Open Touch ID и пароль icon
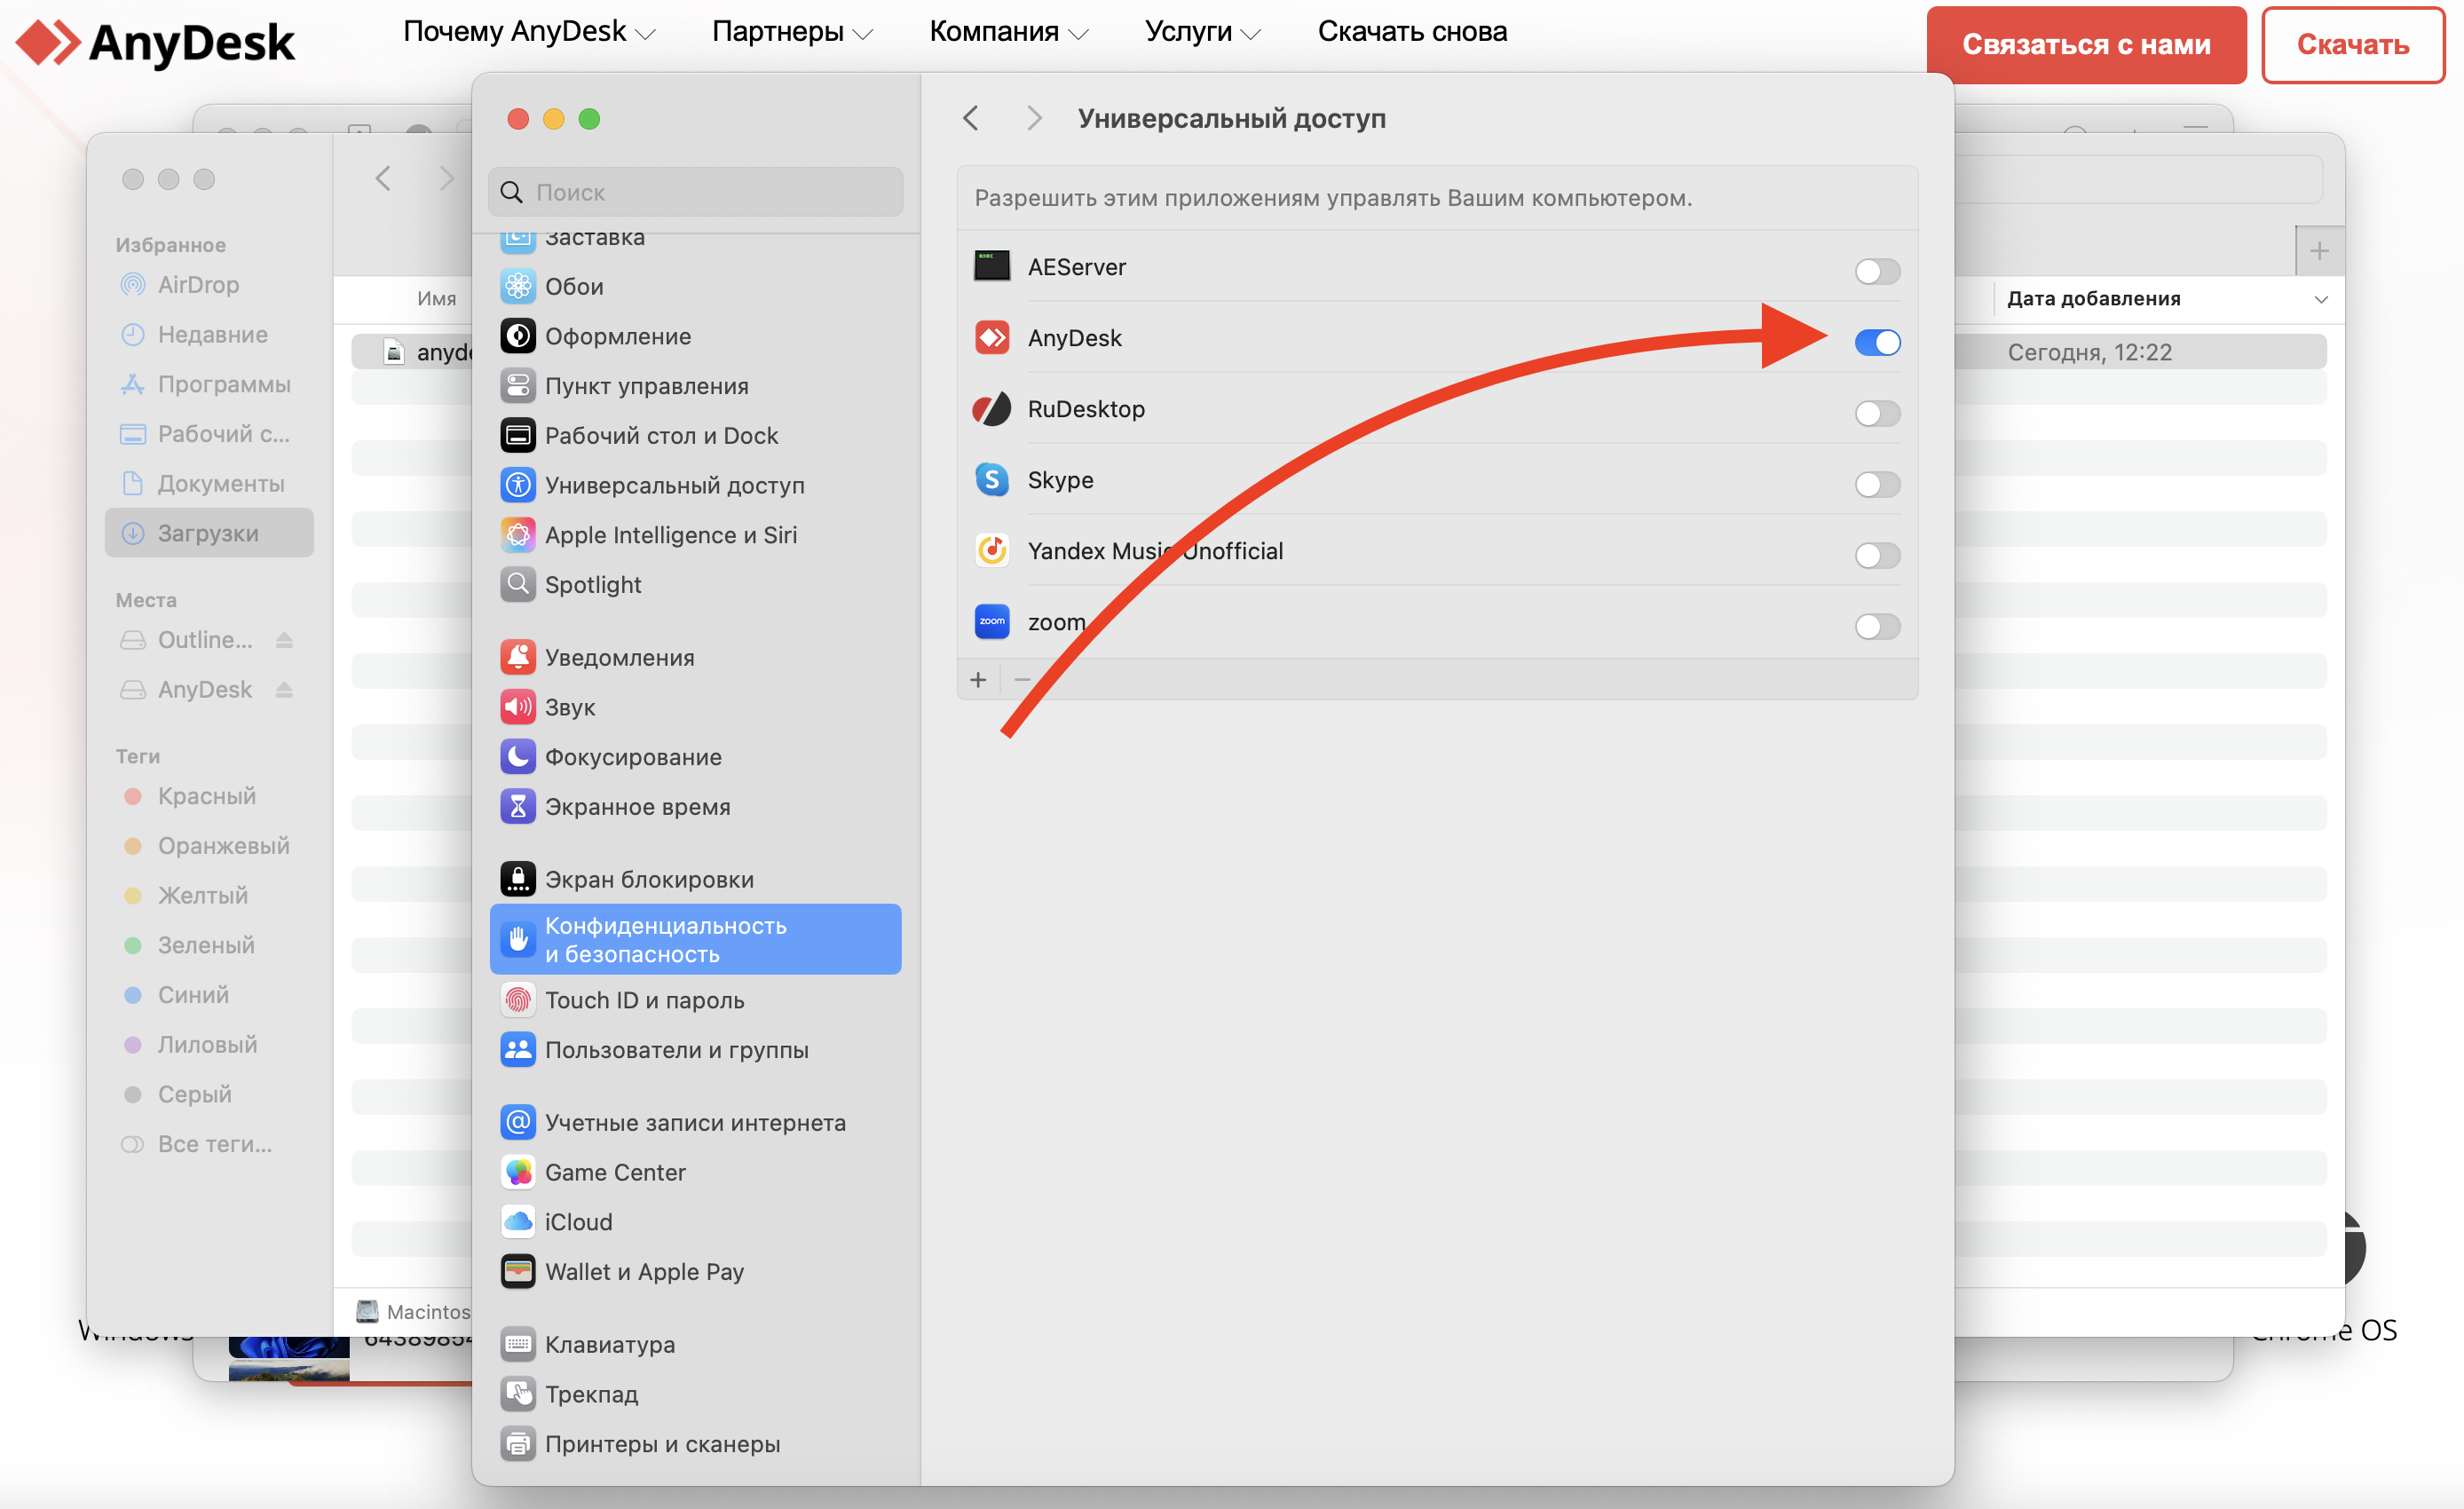This screenshot has height=1509, width=2464. [517, 999]
